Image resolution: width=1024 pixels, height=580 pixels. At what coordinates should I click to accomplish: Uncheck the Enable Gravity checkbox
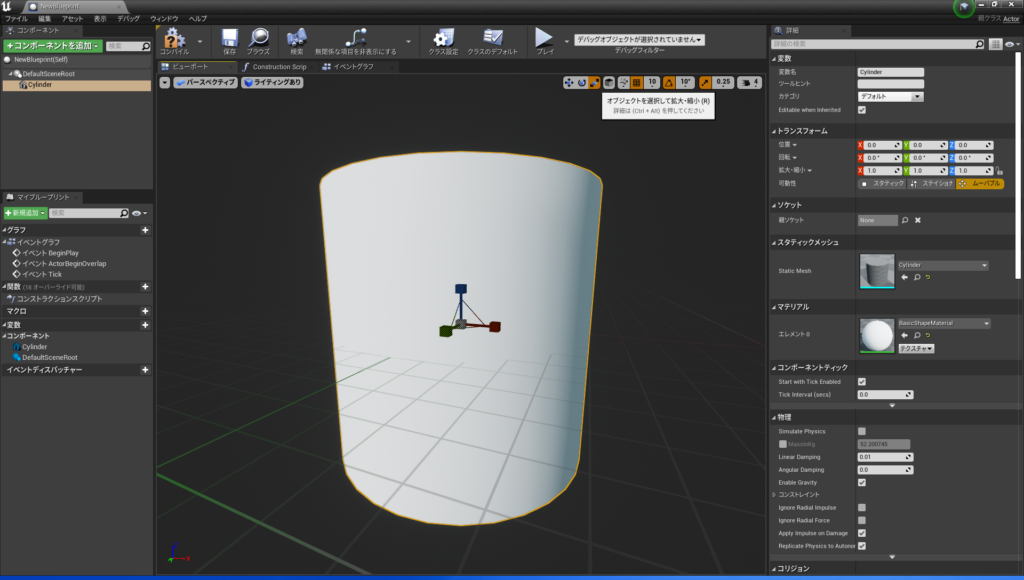click(862, 482)
